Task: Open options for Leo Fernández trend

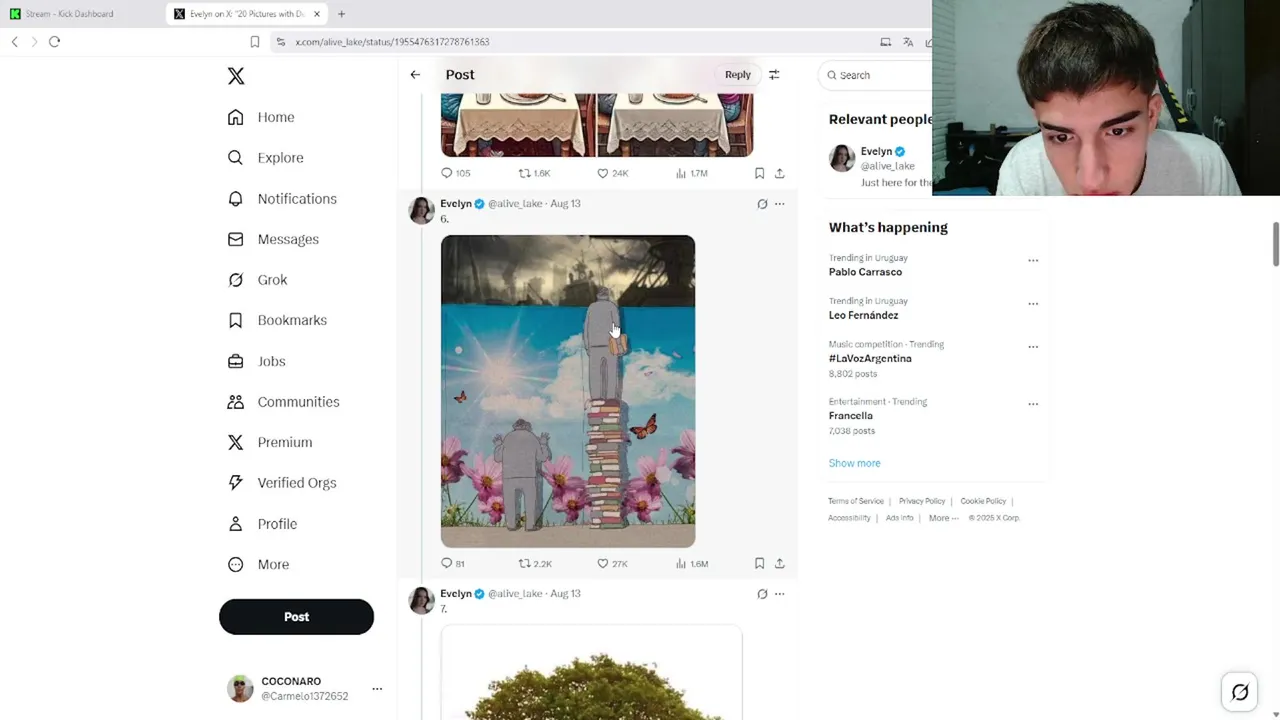Action: point(1033,304)
